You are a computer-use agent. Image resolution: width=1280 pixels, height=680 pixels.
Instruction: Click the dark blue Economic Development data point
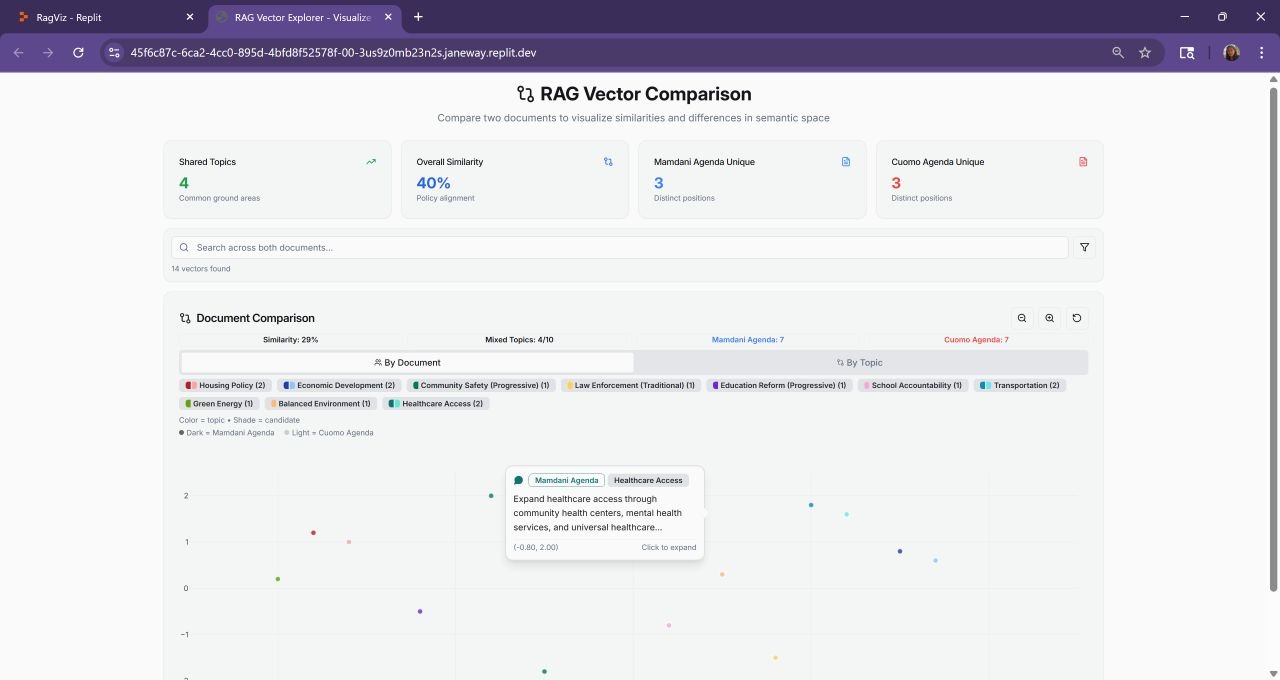(x=900, y=551)
